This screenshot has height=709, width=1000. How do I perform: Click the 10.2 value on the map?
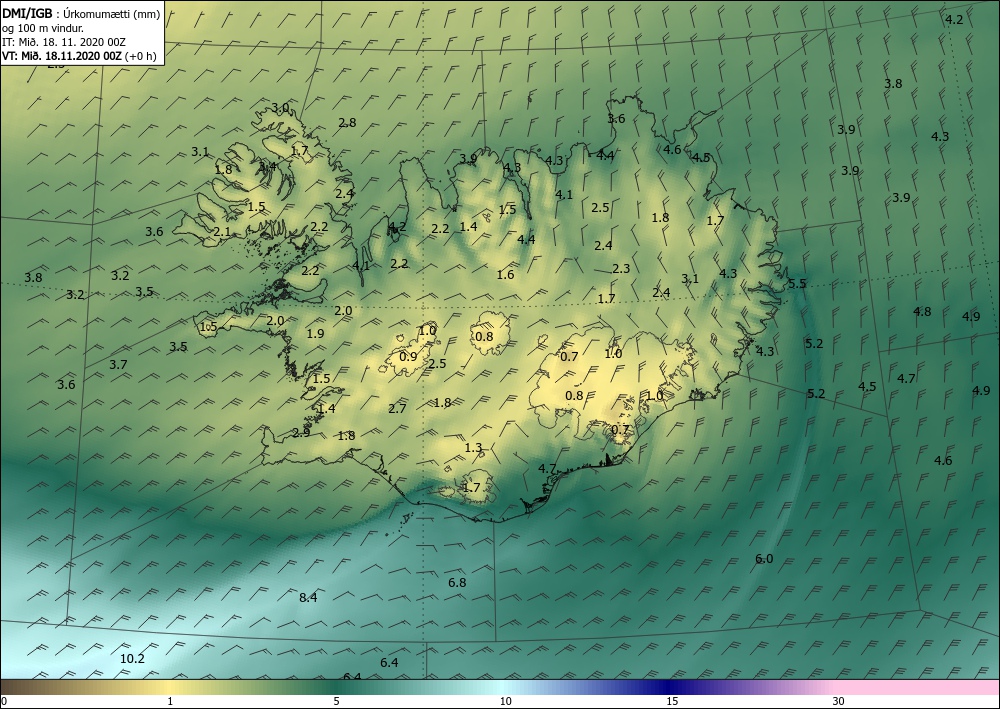132,659
